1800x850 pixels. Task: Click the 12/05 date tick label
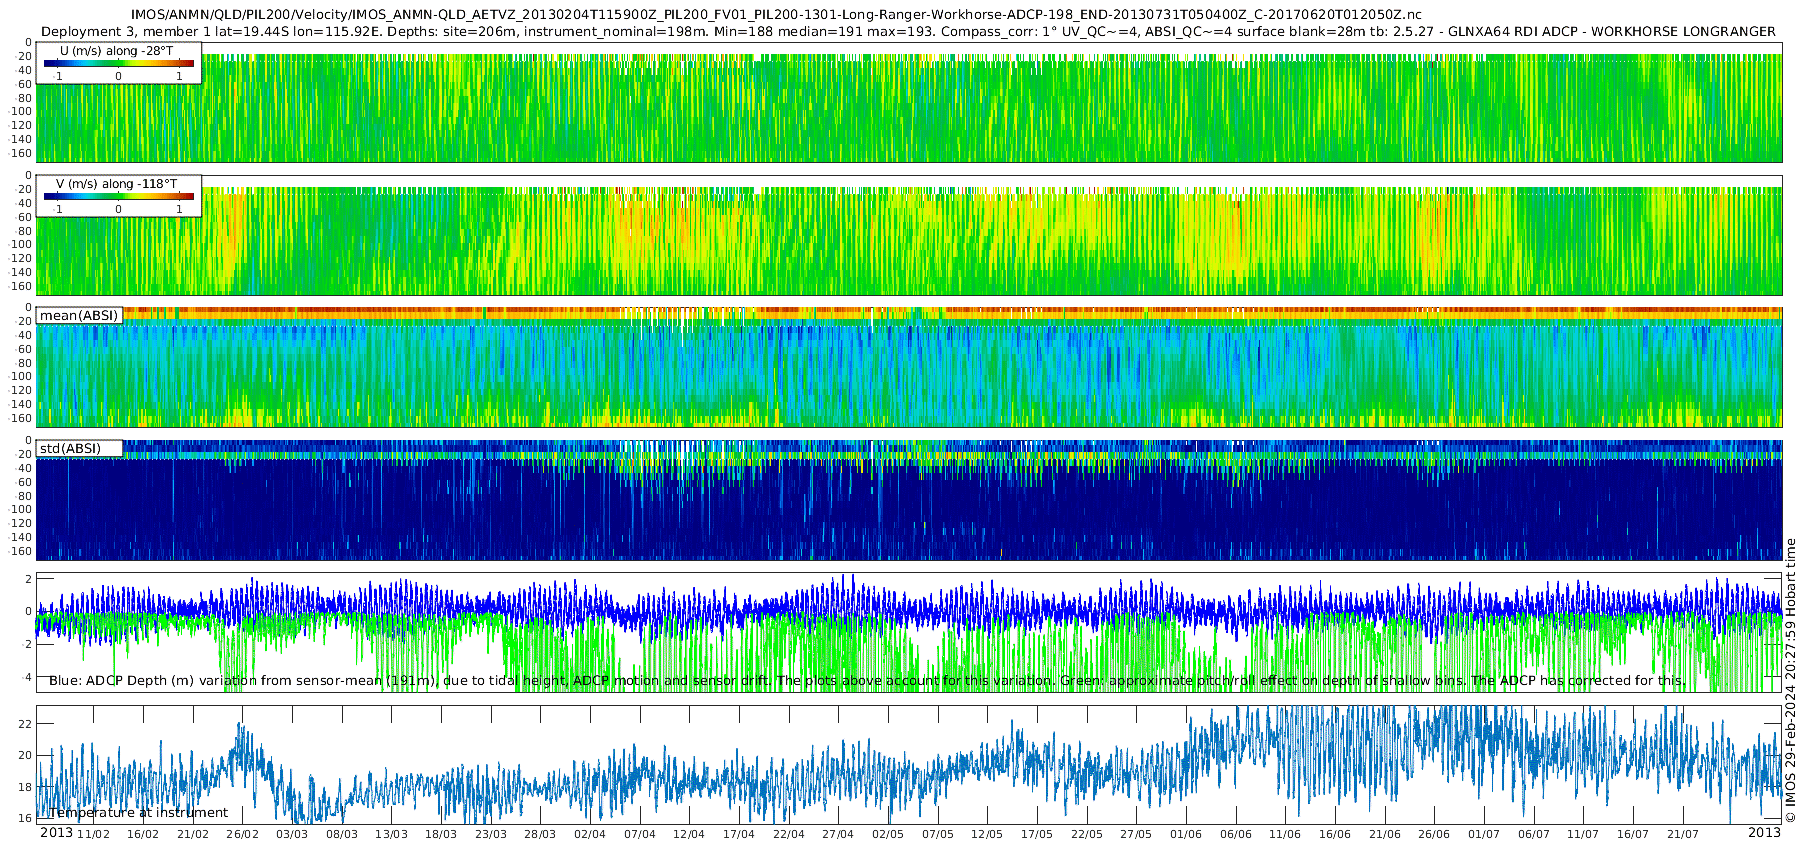(987, 834)
